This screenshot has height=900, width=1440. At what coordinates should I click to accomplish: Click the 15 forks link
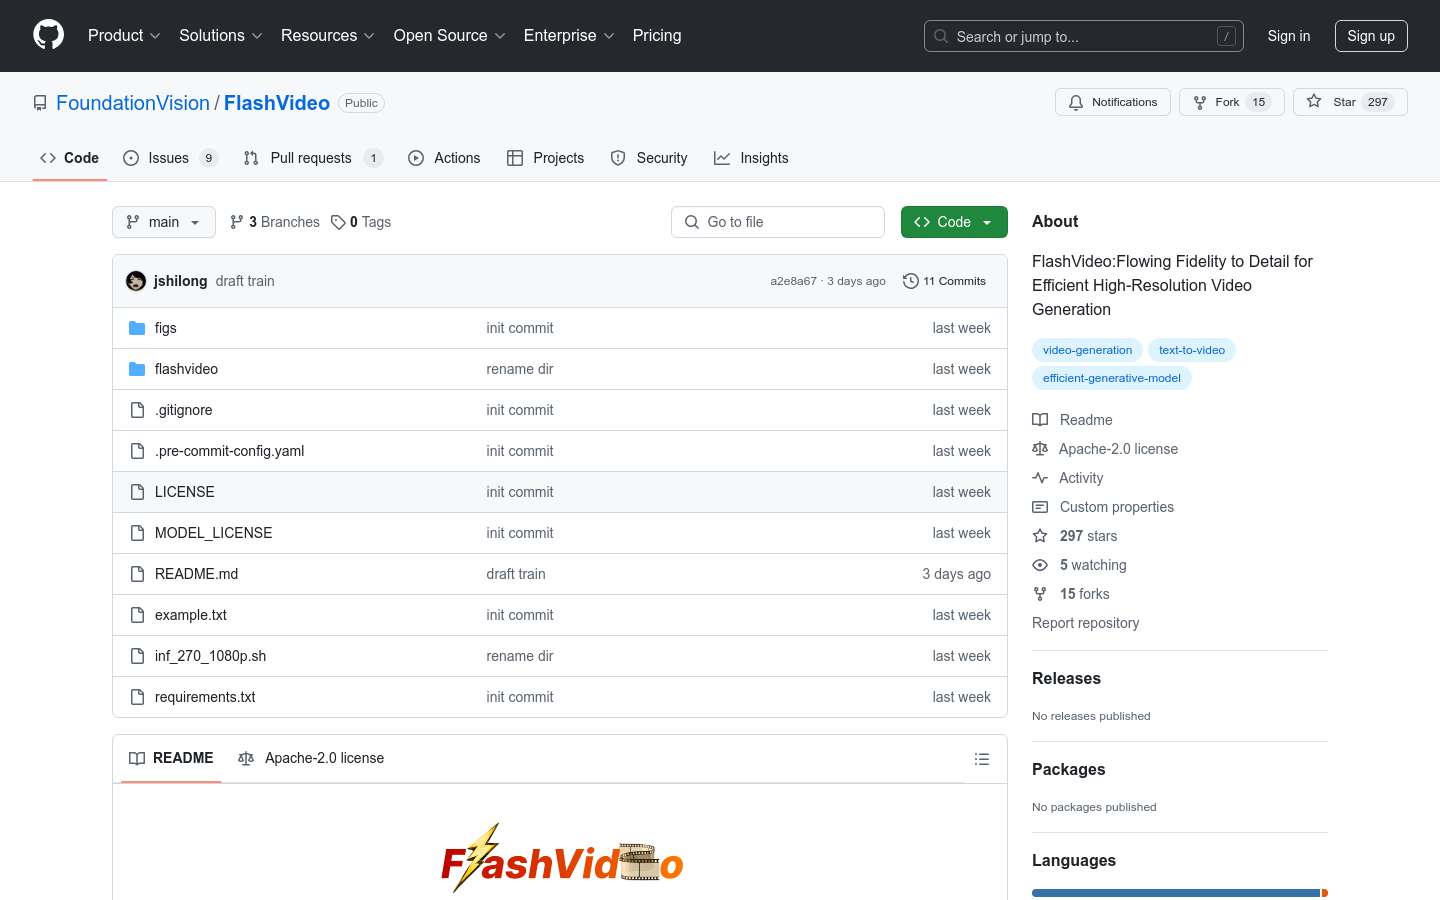pos(1084,594)
